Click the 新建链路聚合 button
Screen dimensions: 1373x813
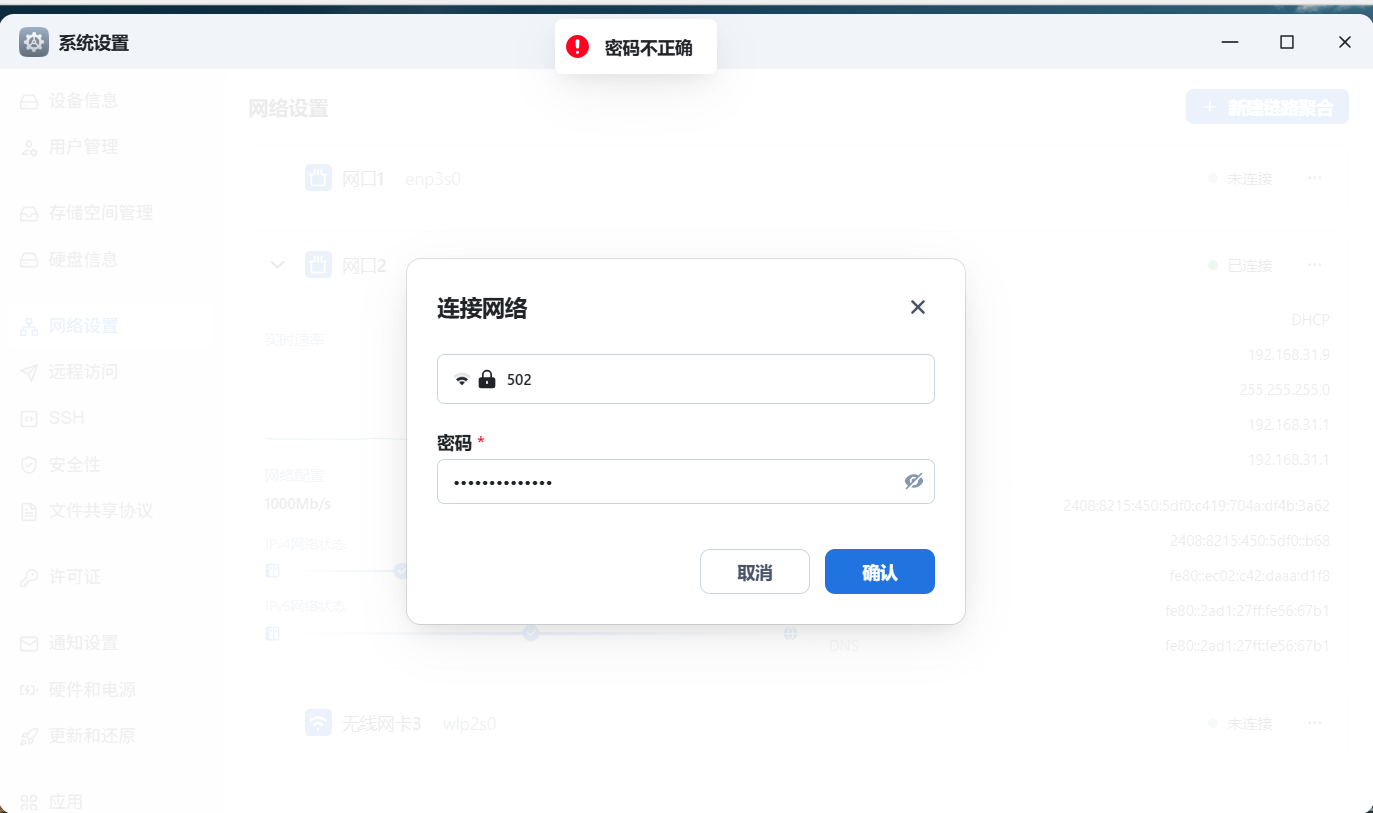pyautogui.click(x=1267, y=107)
